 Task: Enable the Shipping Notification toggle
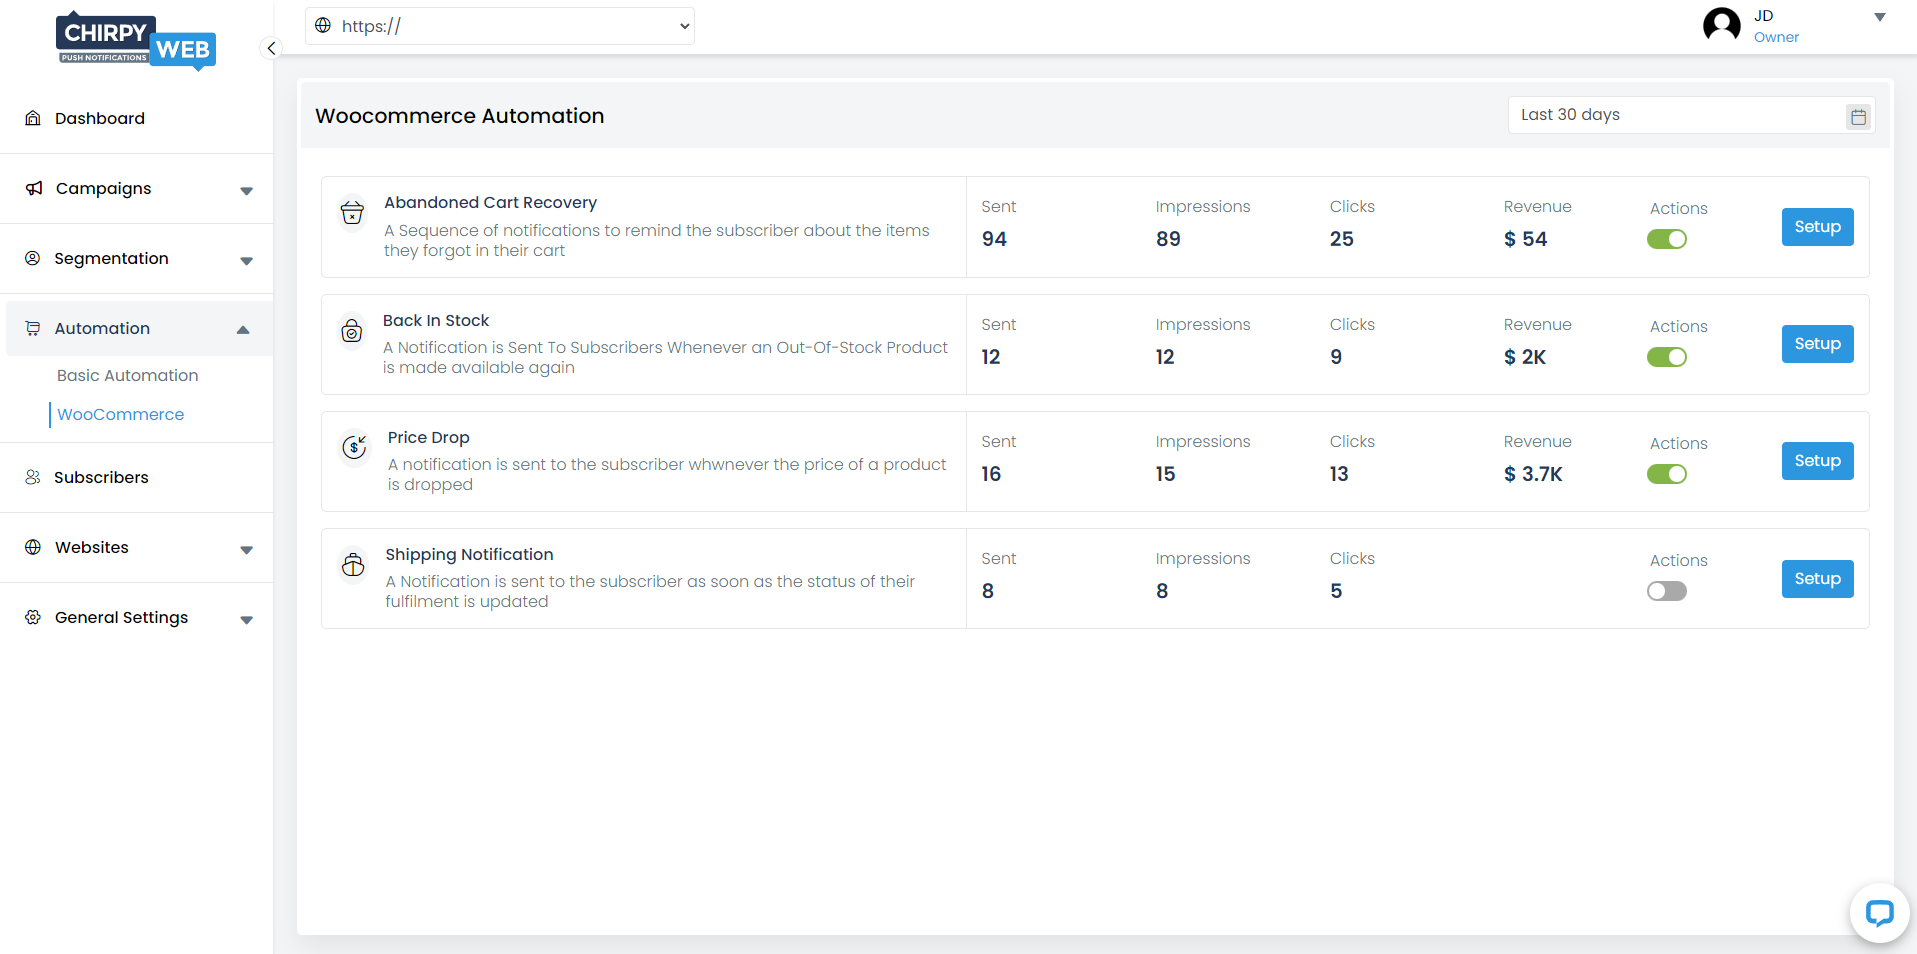pos(1667,591)
